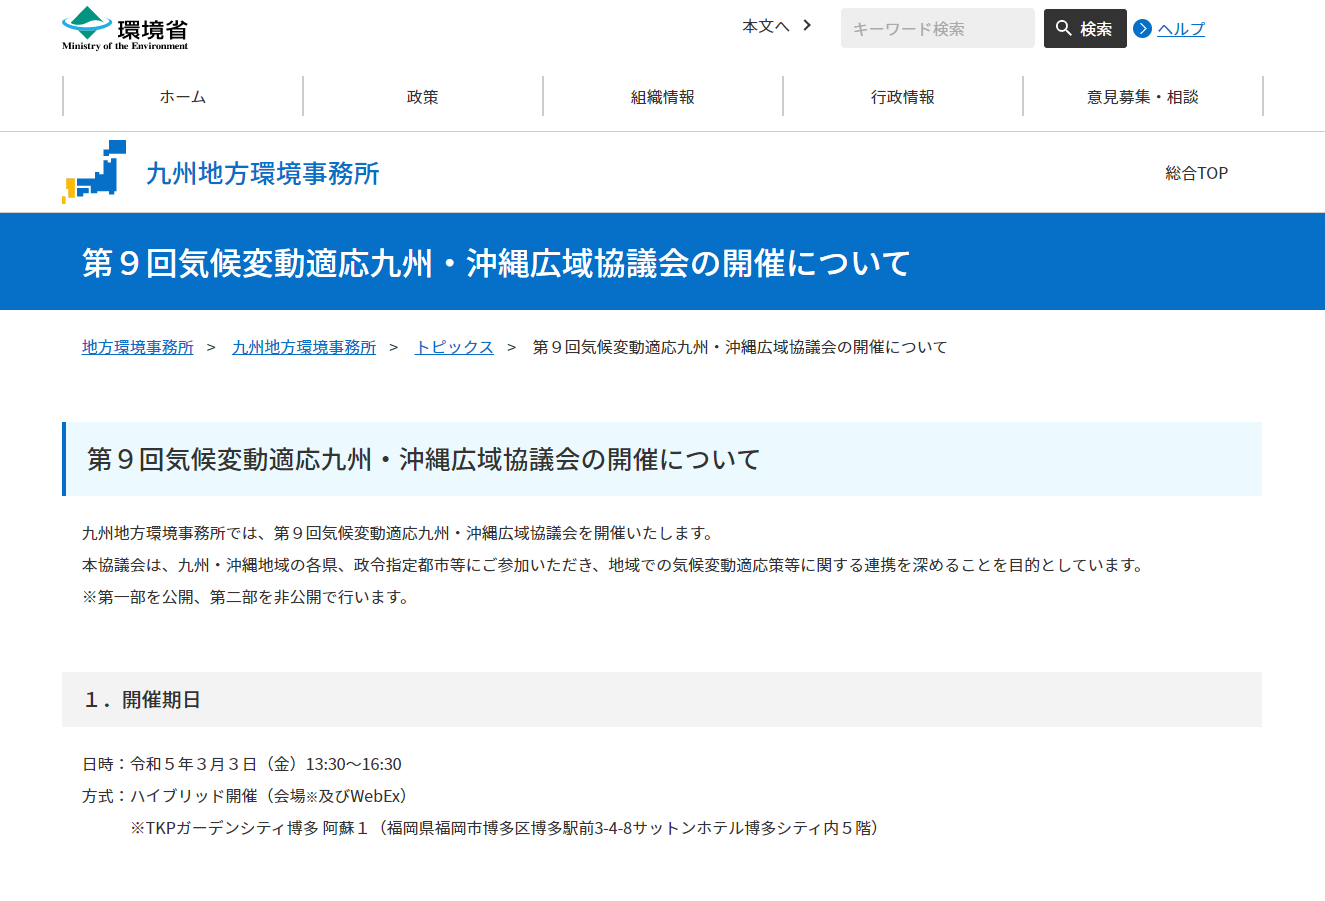This screenshot has width=1325, height=901.
Task: Click the breadcrumb chevron after トピックス
Action: point(512,346)
